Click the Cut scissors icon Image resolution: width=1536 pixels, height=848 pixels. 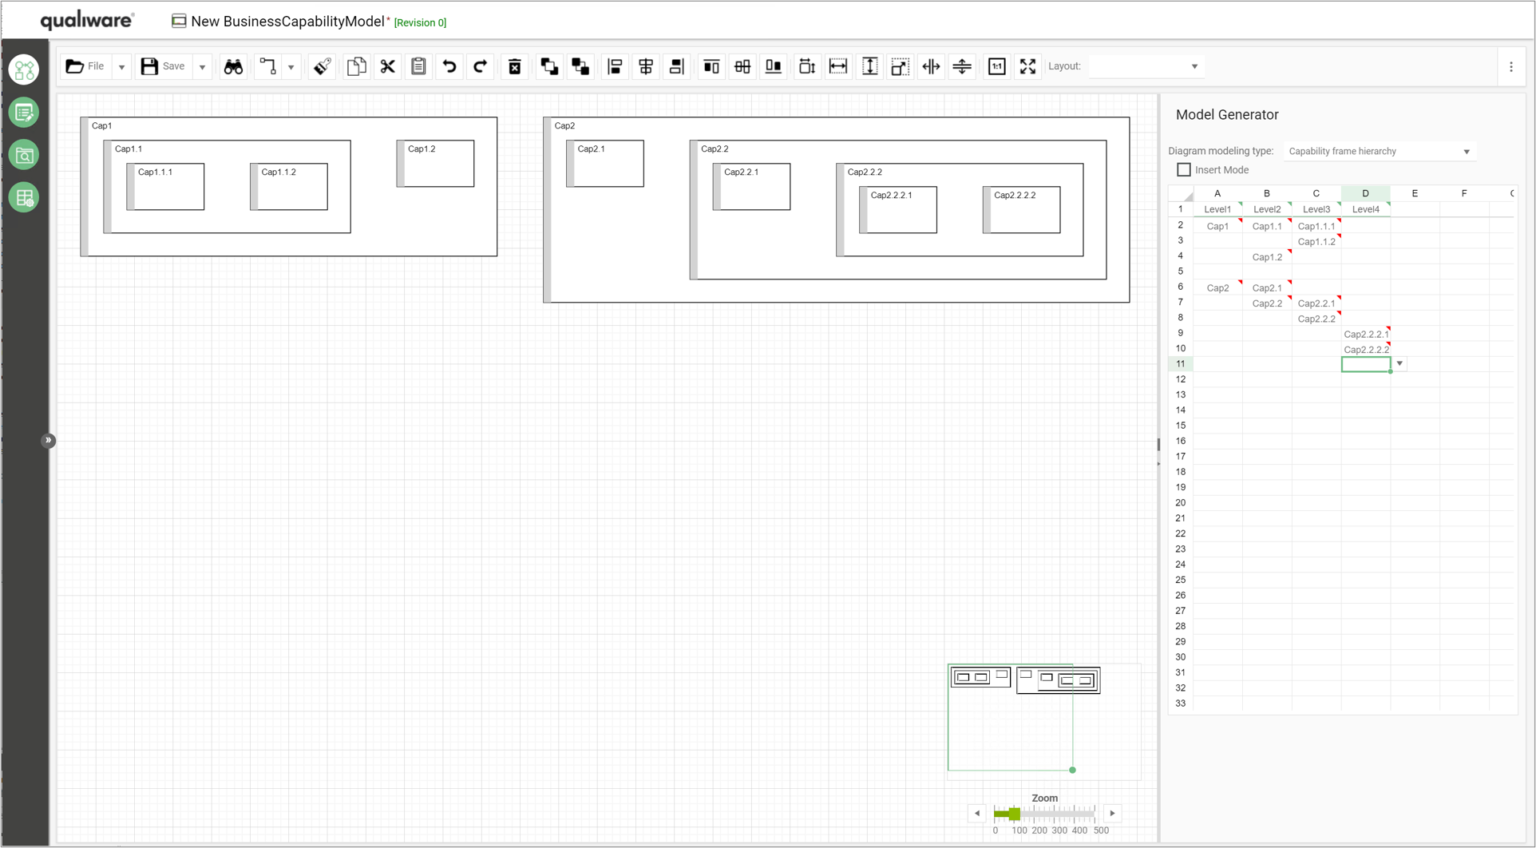point(387,66)
